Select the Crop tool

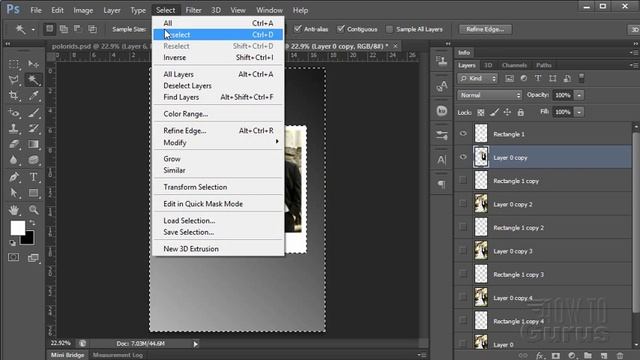tap(13, 96)
